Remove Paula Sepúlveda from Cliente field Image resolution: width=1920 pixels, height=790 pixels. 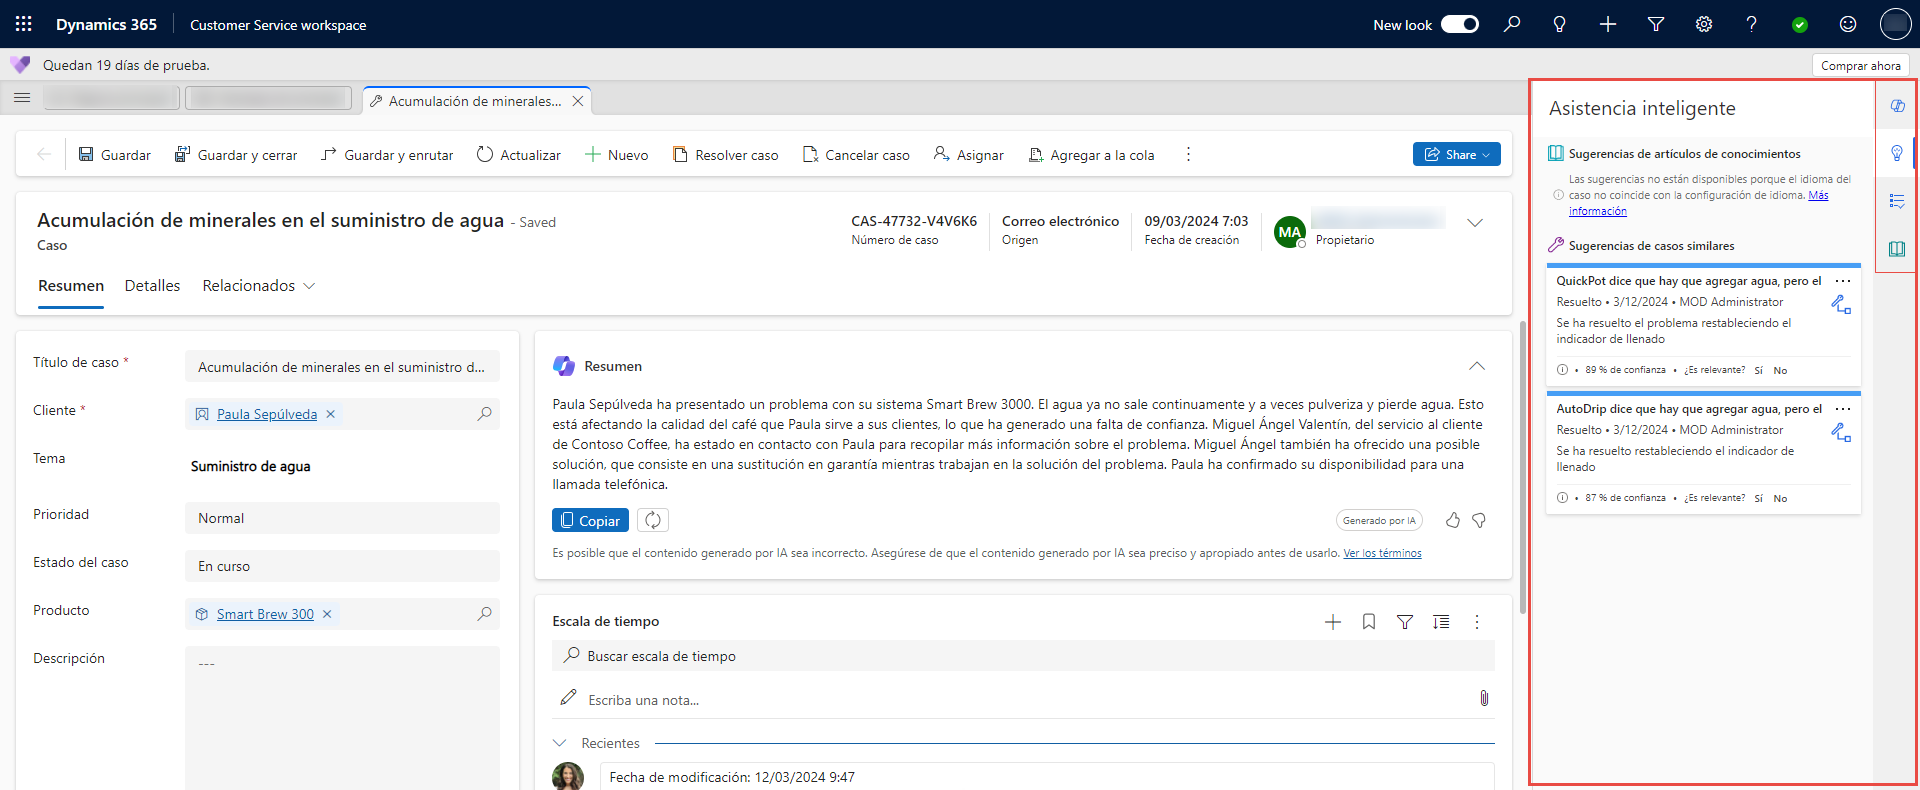[331, 414]
